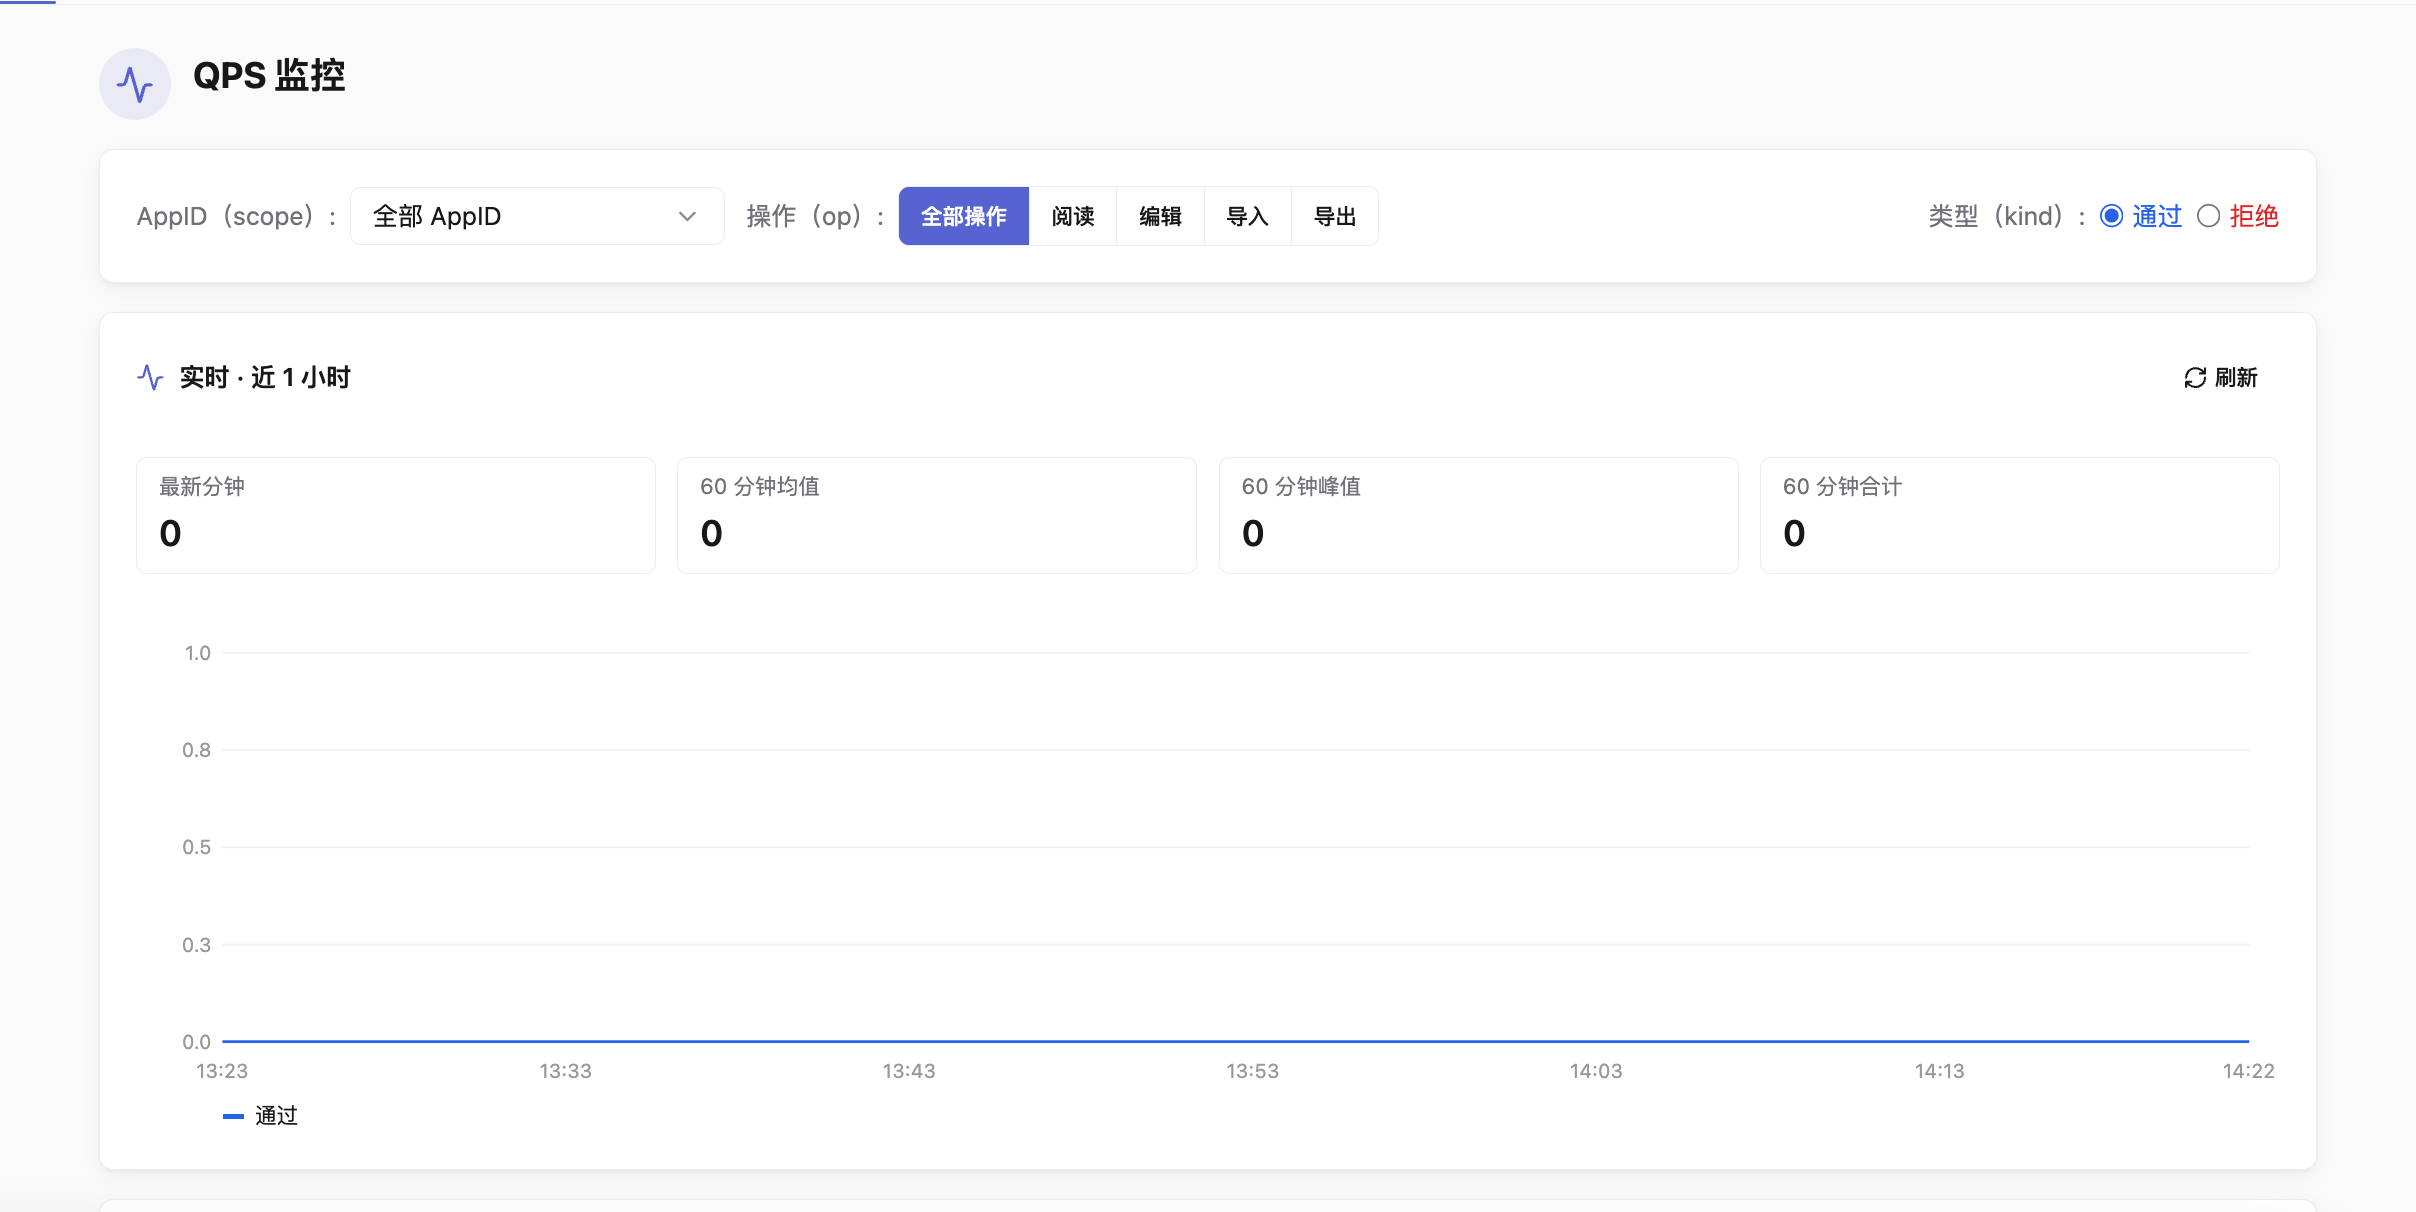Switch to the 阅读 operation tab
Viewport: 2416px width, 1212px height.
(x=1073, y=216)
